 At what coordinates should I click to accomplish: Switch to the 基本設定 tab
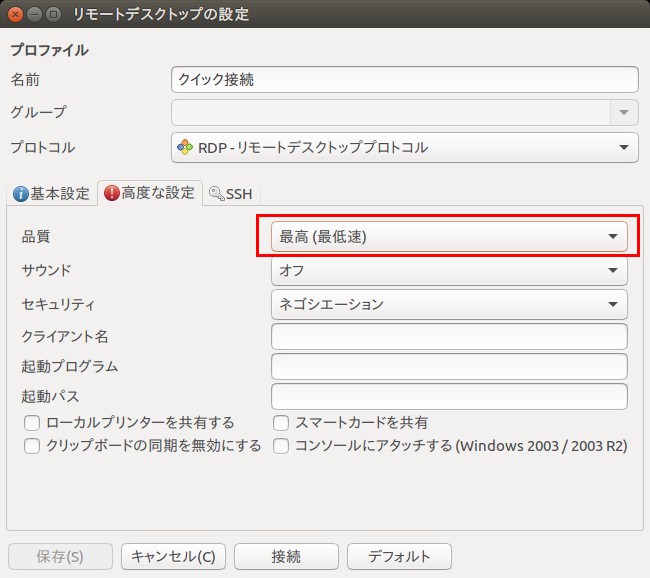coord(52,194)
